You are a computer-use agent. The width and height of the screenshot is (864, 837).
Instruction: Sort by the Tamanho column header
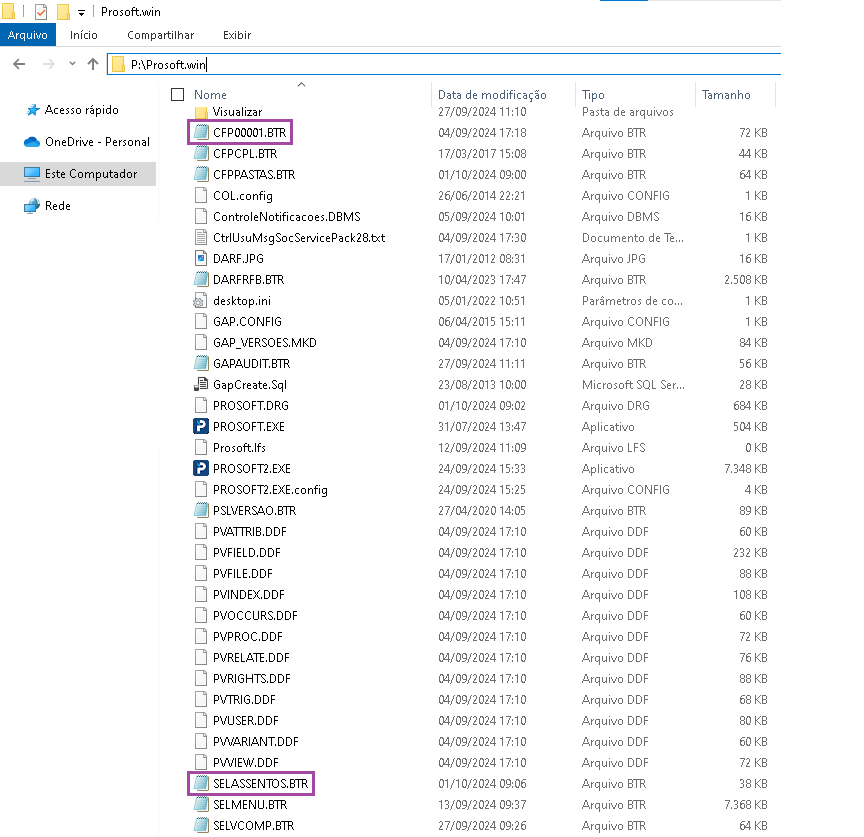726,95
